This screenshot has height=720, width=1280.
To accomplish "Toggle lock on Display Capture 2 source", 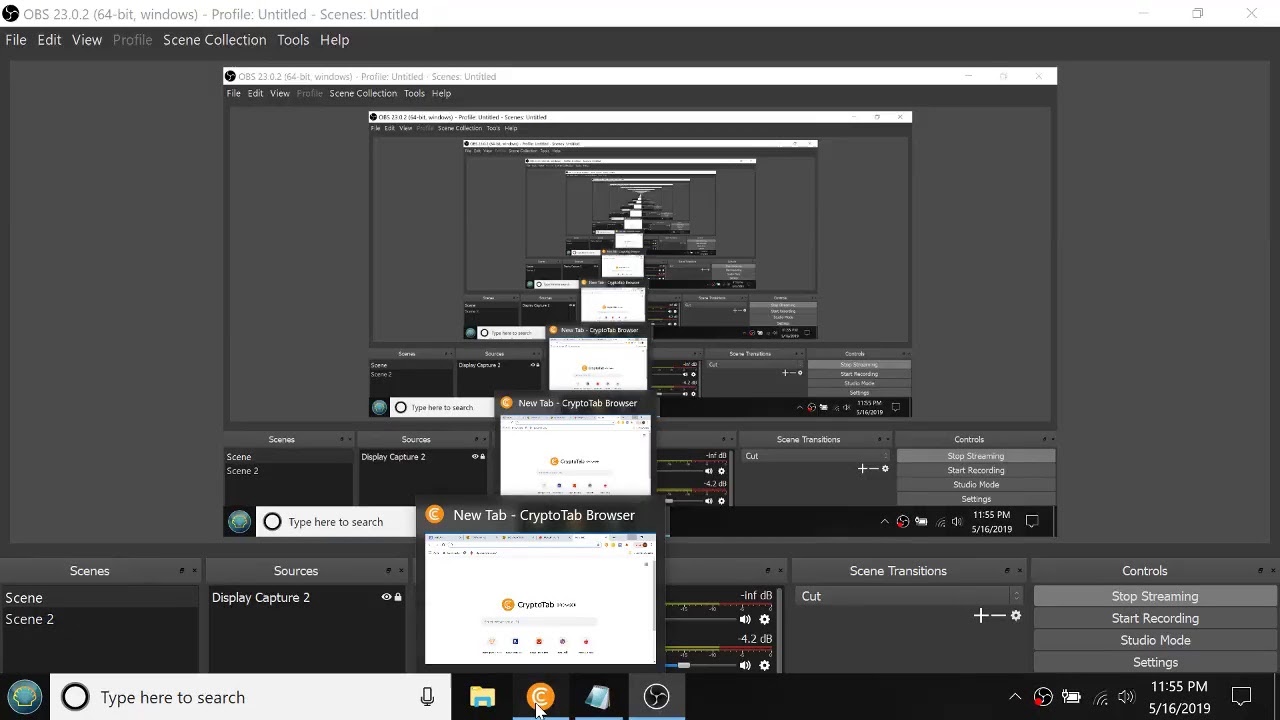I will click(x=398, y=598).
